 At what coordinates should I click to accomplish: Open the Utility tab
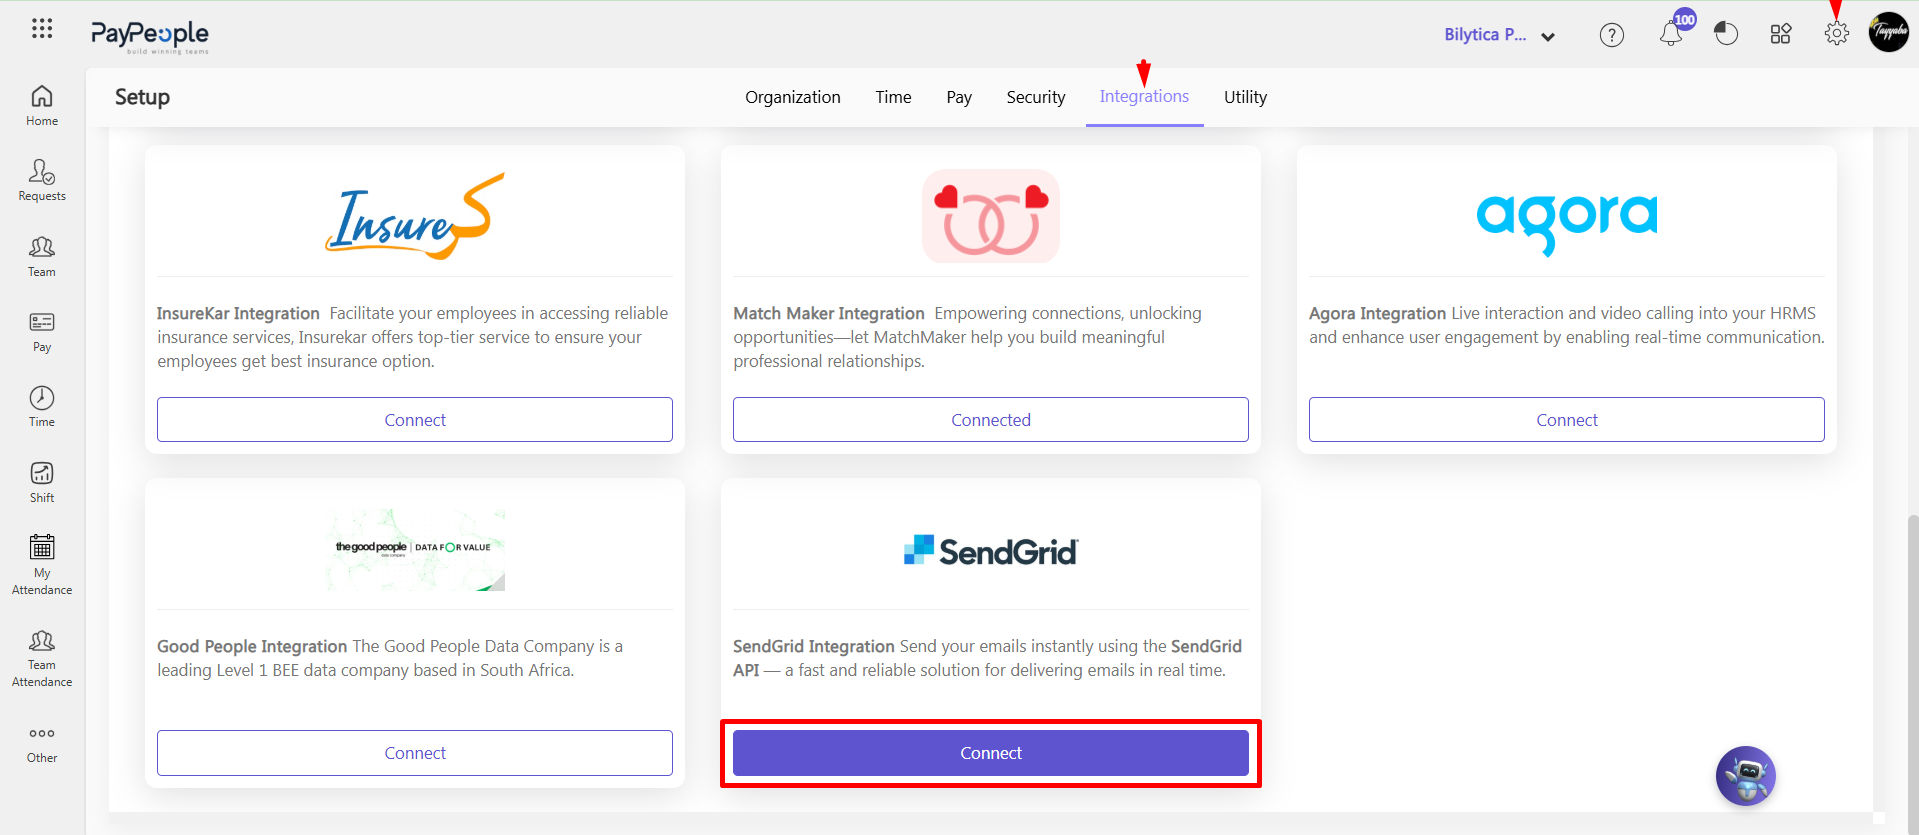1245,97
